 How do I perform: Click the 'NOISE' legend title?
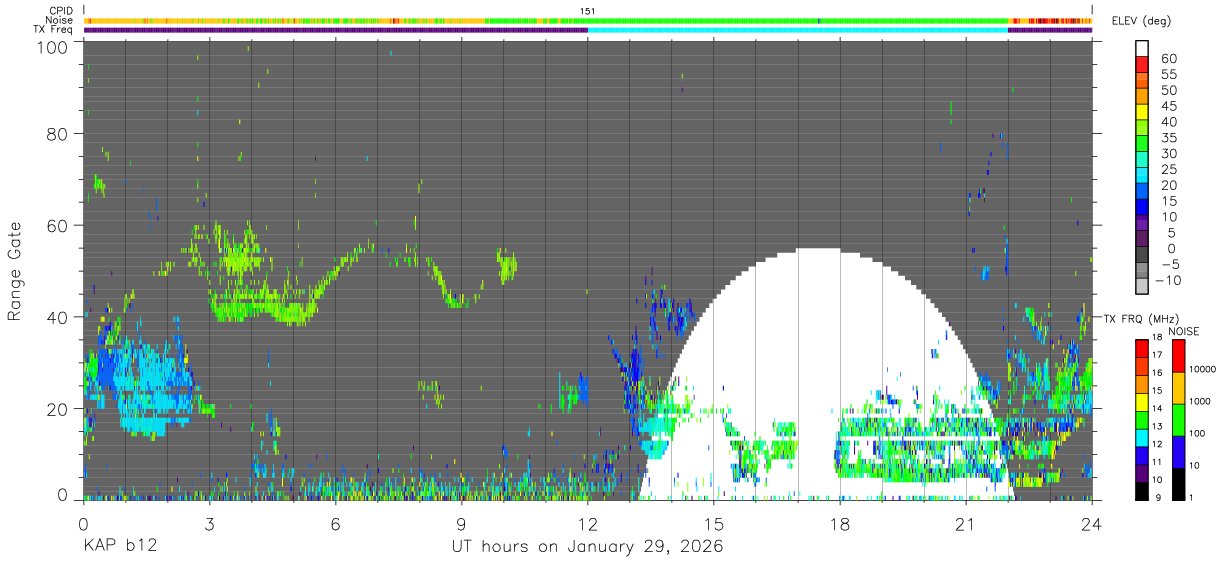pyautogui.click(x=1186, y=331)
